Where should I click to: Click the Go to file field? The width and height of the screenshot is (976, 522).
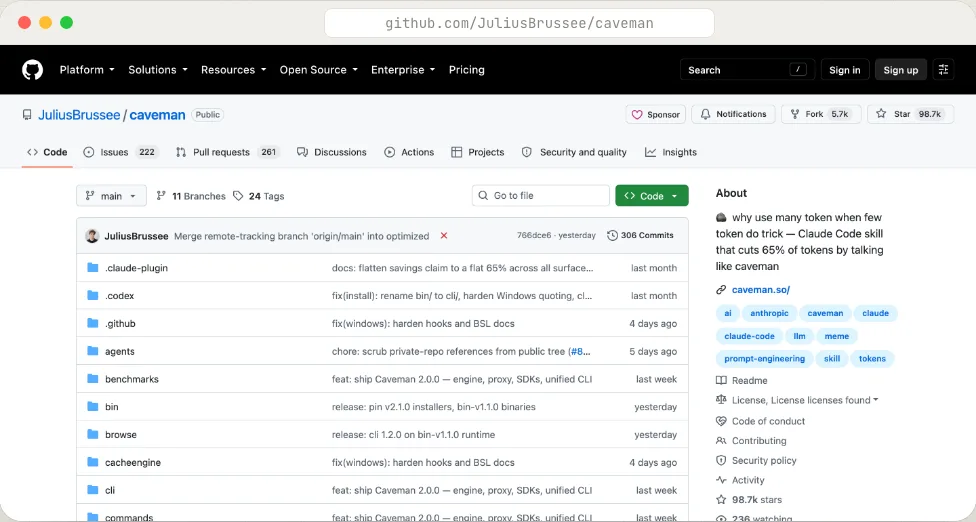tap(540, 195)
